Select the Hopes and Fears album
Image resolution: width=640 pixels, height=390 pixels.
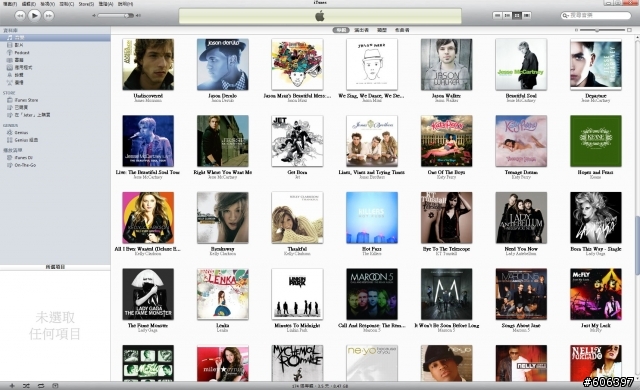tap(596, 141)
